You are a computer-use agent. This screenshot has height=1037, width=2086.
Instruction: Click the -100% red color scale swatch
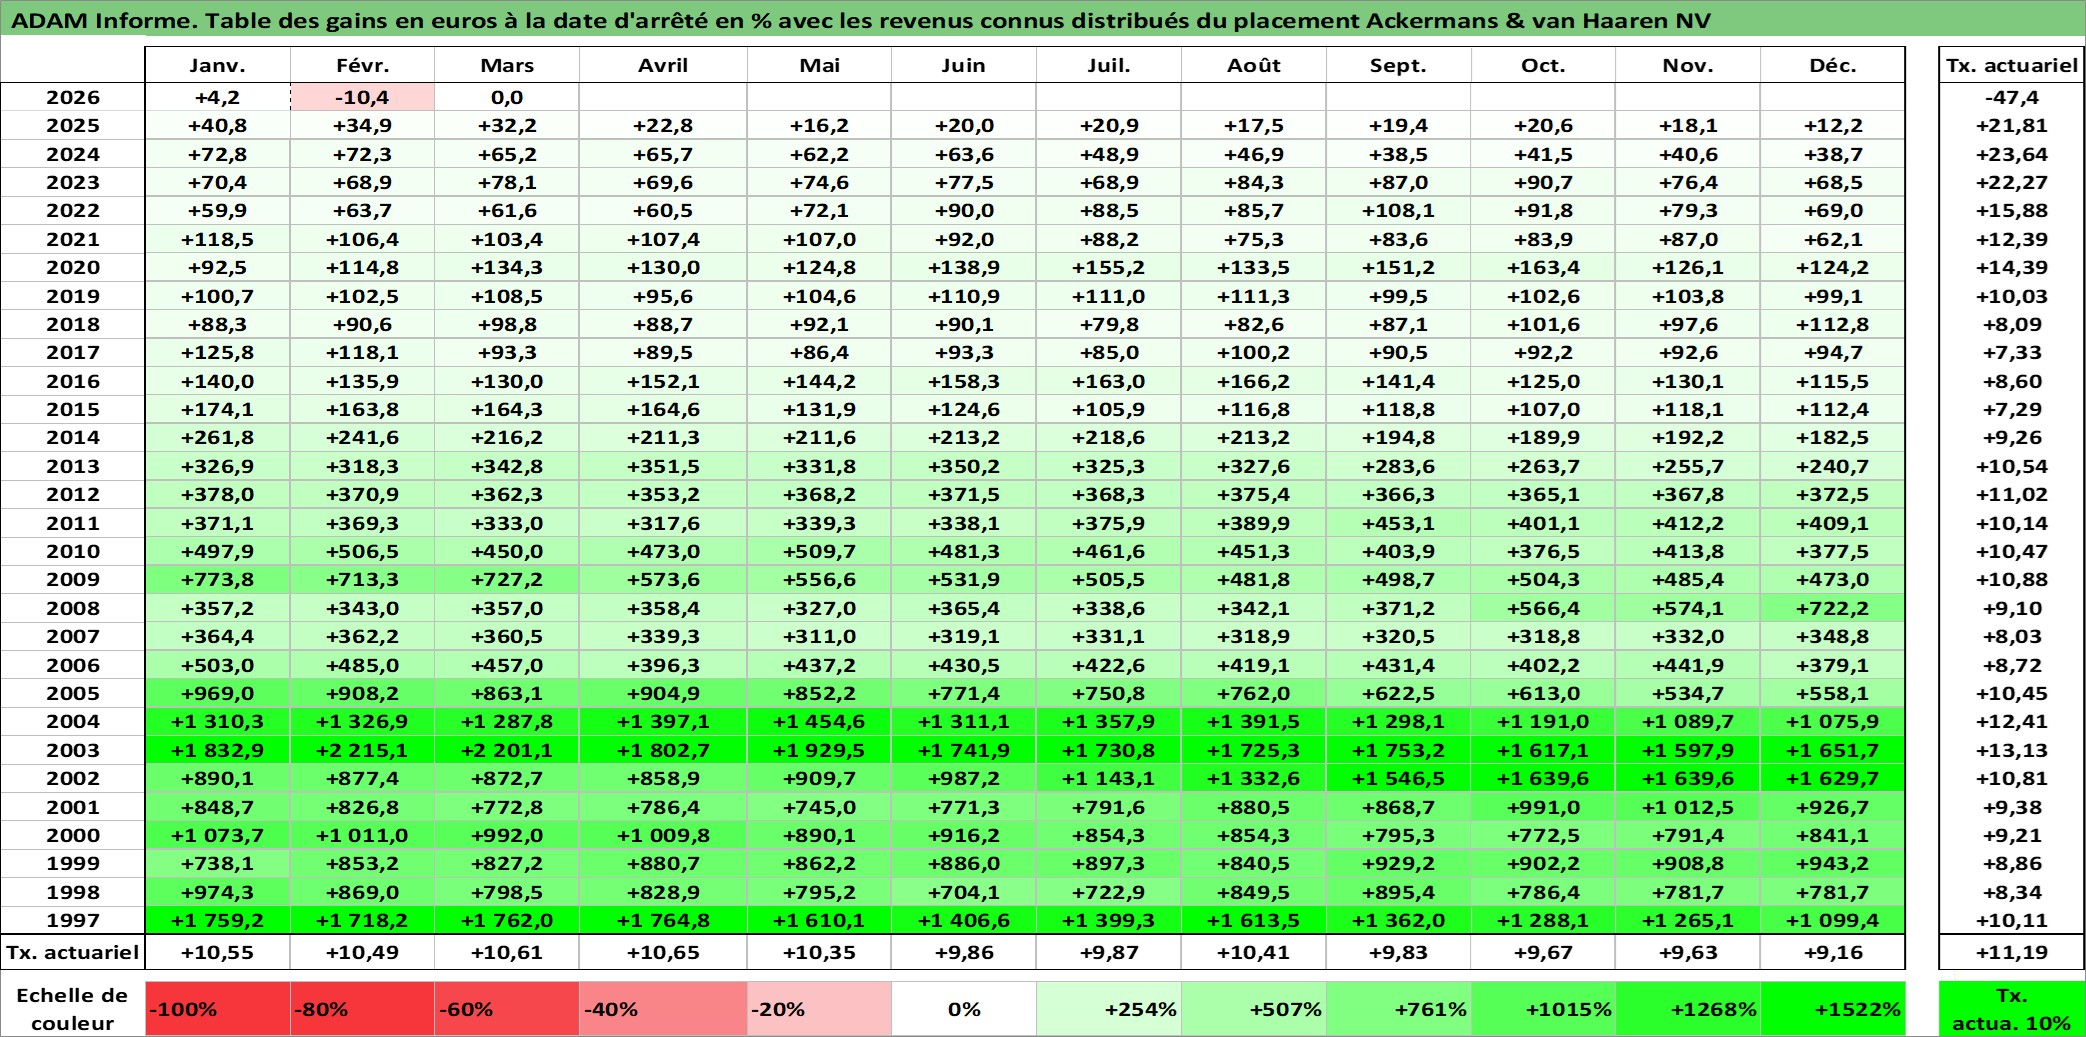[x=218, y=1009]
